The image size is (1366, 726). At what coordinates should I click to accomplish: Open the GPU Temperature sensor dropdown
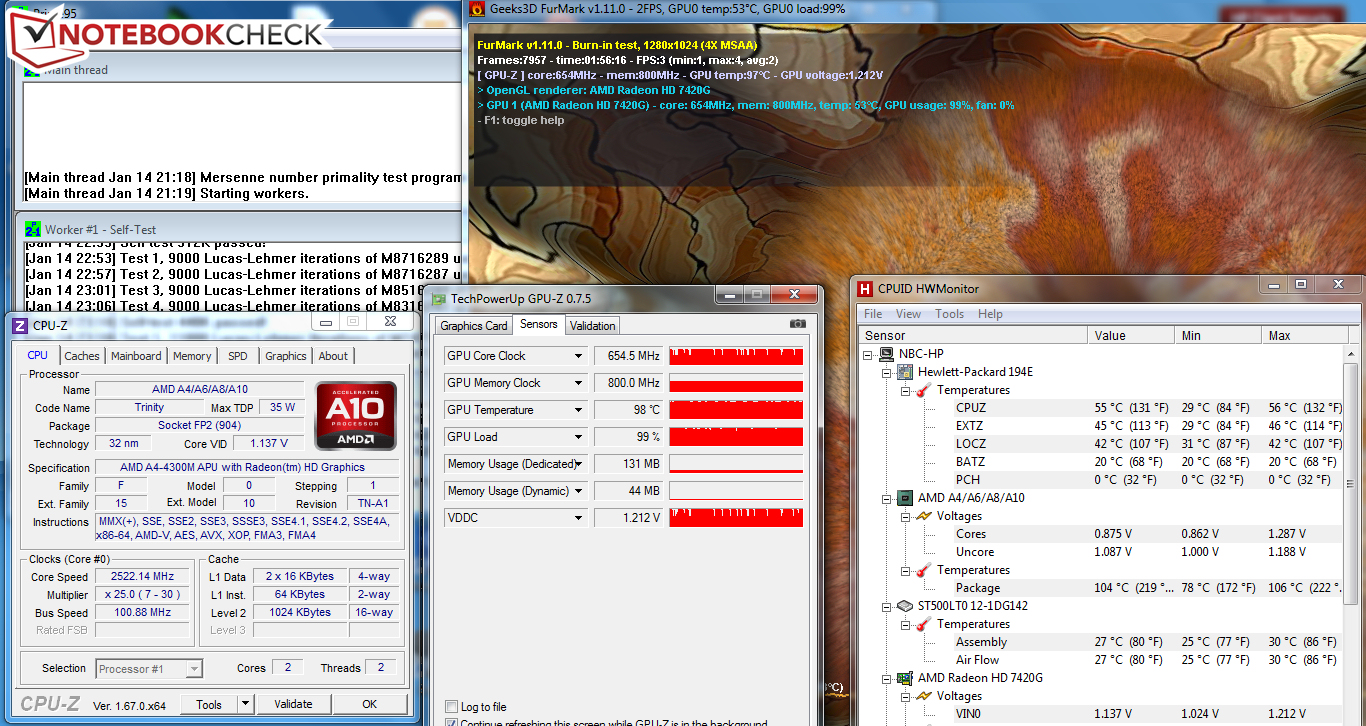[x=578, y=410]
